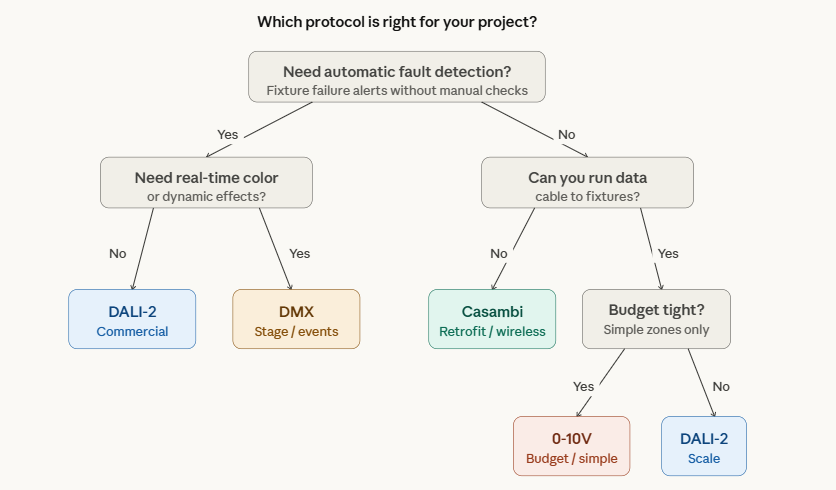836x490 pixels.
Task: Click the blue DALI-2 Commercial result box
Action: pos(132,319)
